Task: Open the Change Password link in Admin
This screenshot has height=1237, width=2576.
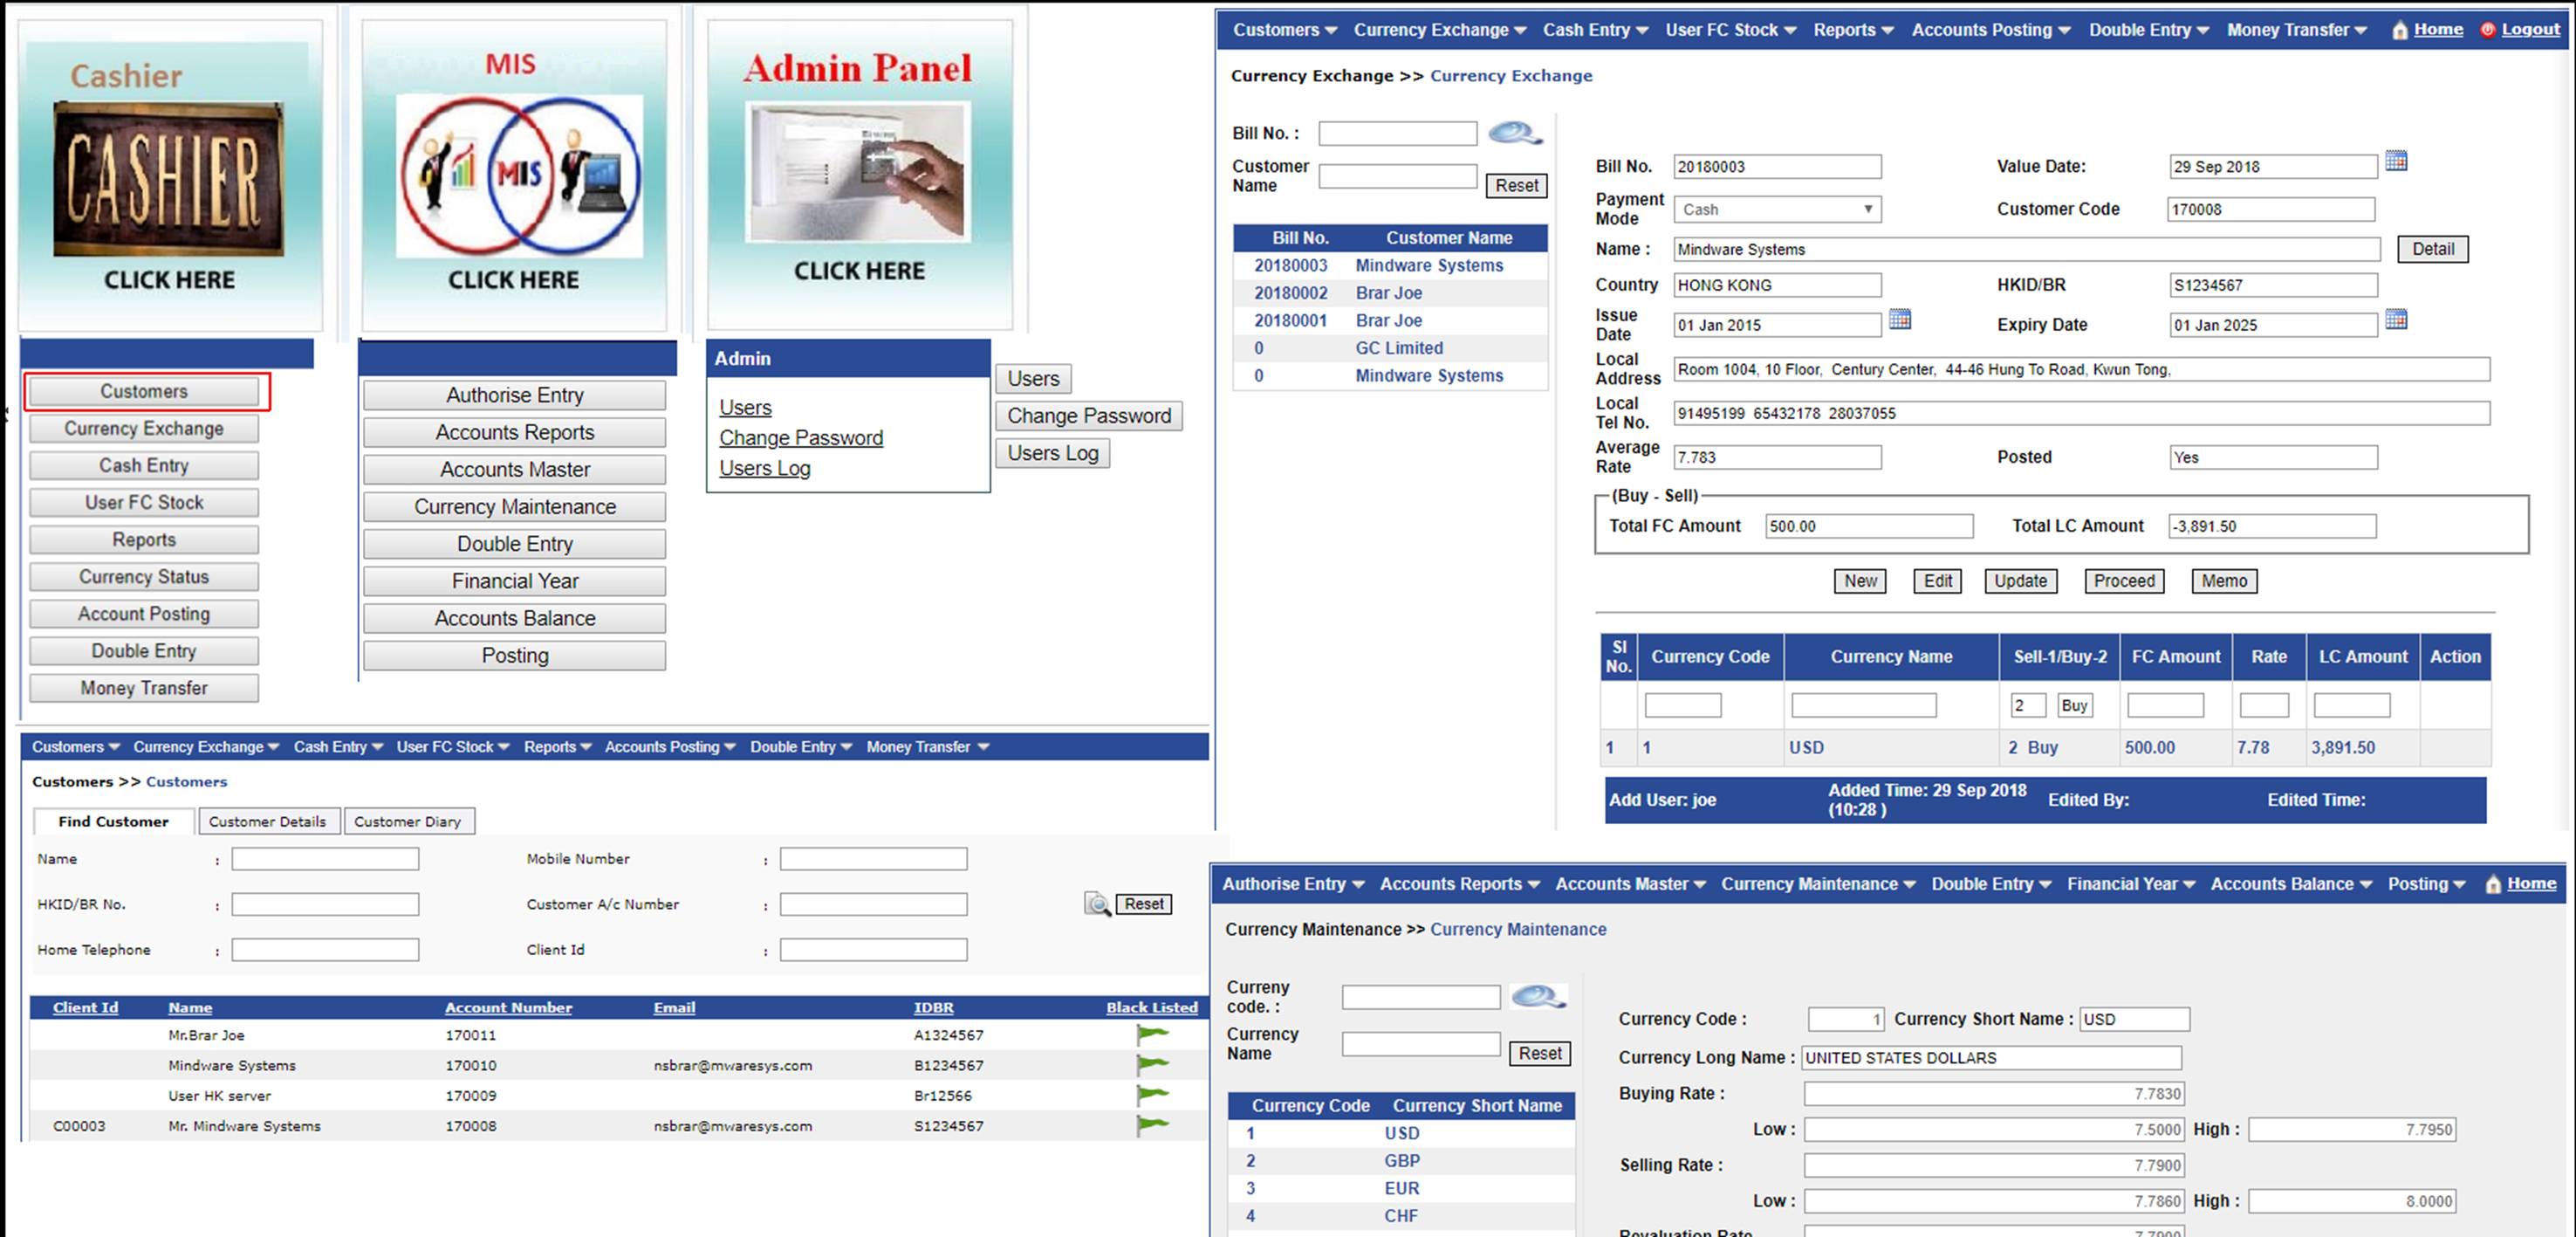Action: [800, 438]
